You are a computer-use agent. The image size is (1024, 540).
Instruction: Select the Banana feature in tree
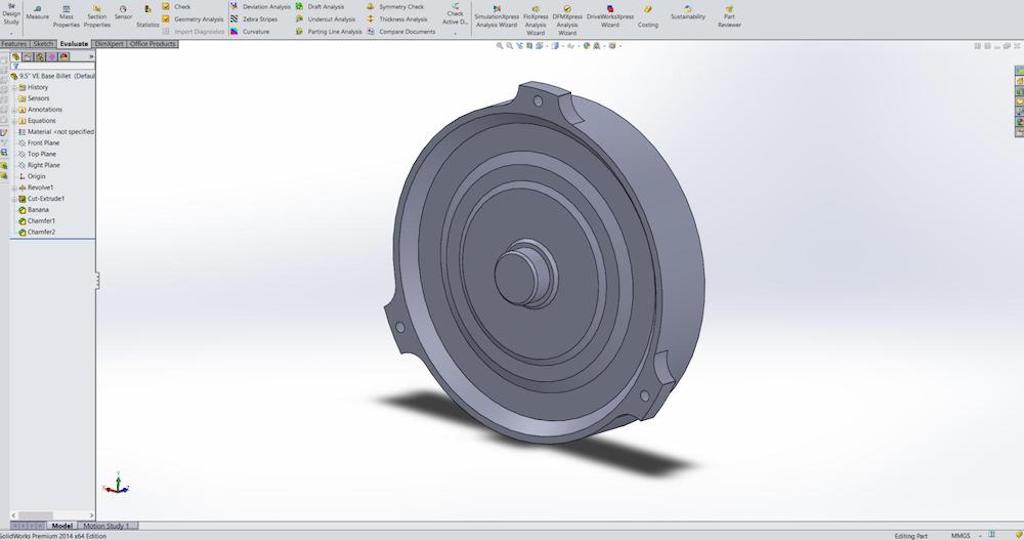[x=39, y=210]
